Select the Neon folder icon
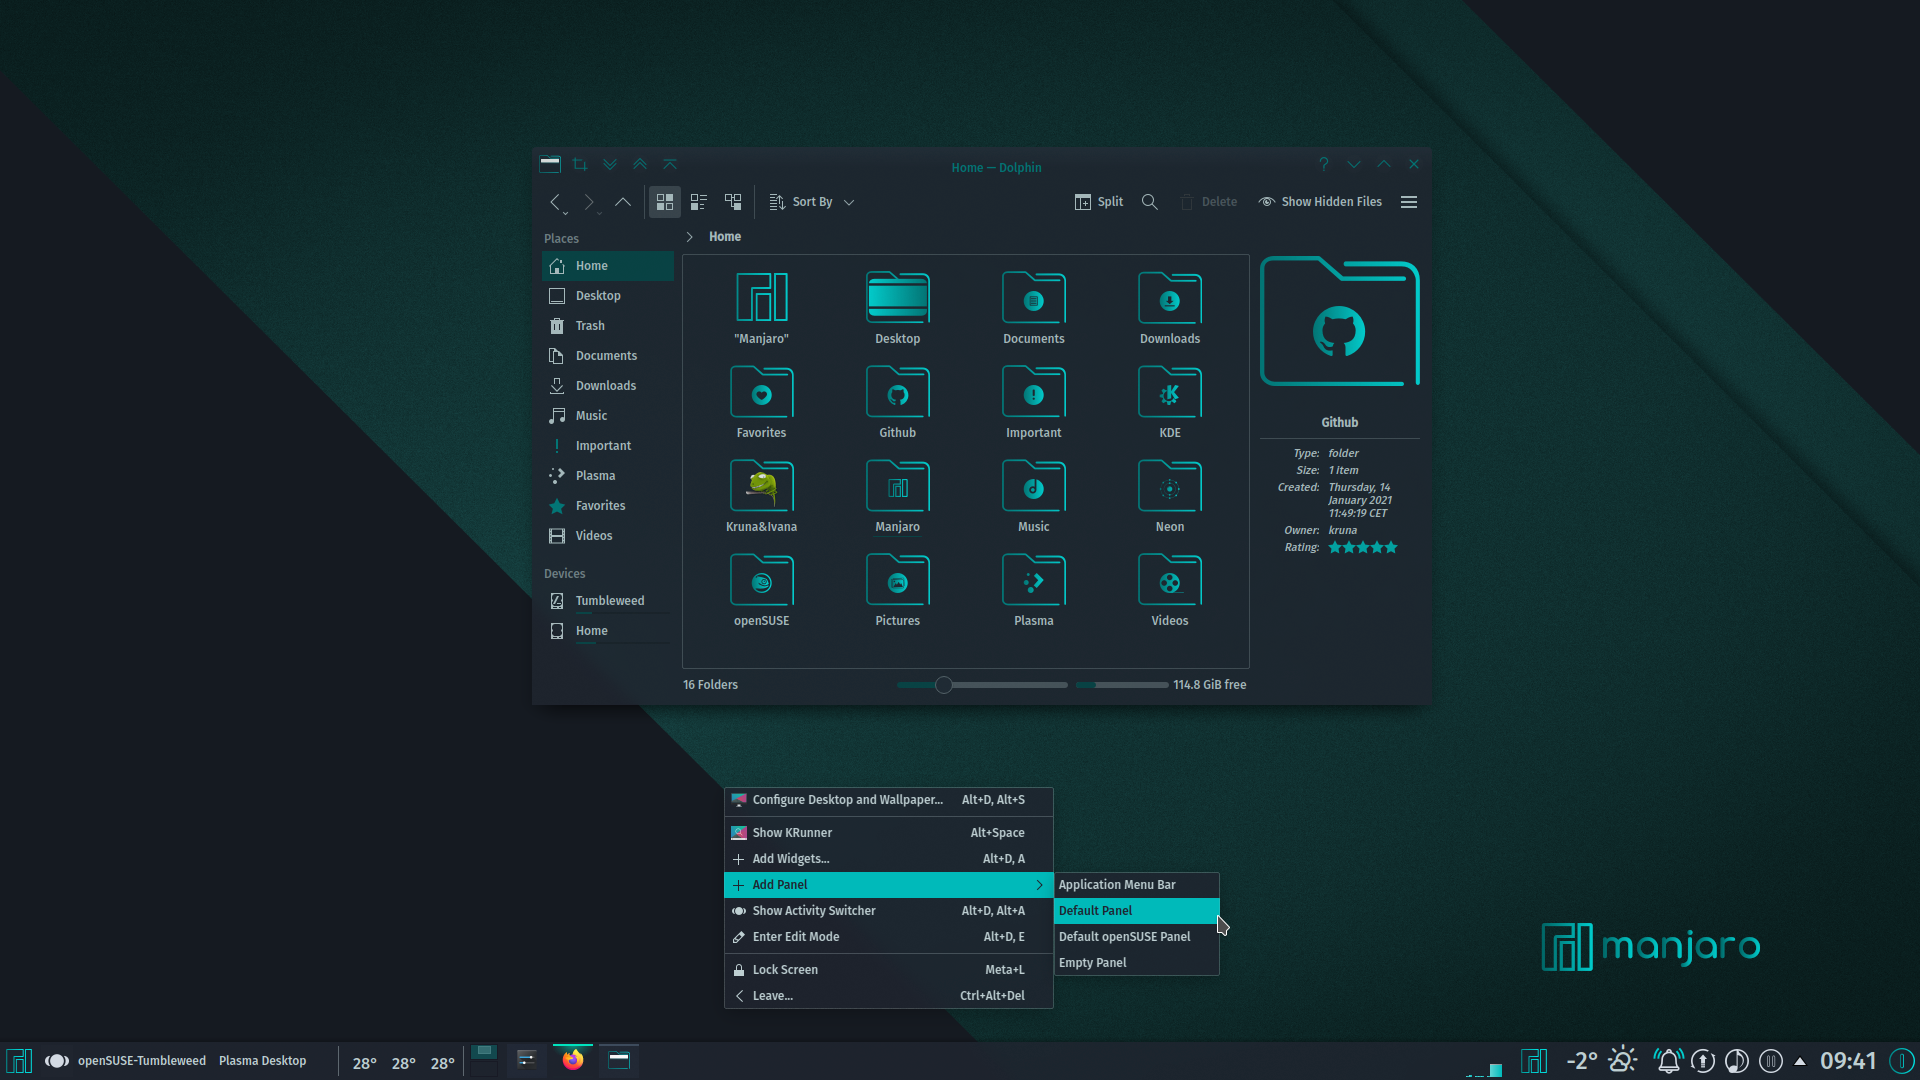This screenshot has width=1920, height=1080. 1170,486
